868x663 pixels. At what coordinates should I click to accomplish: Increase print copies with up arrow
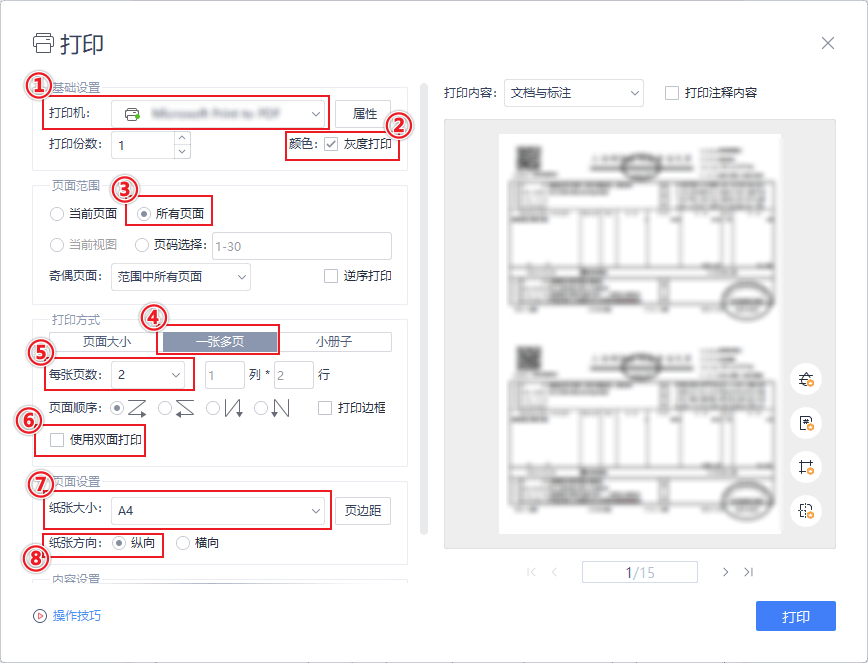point(181,138)
